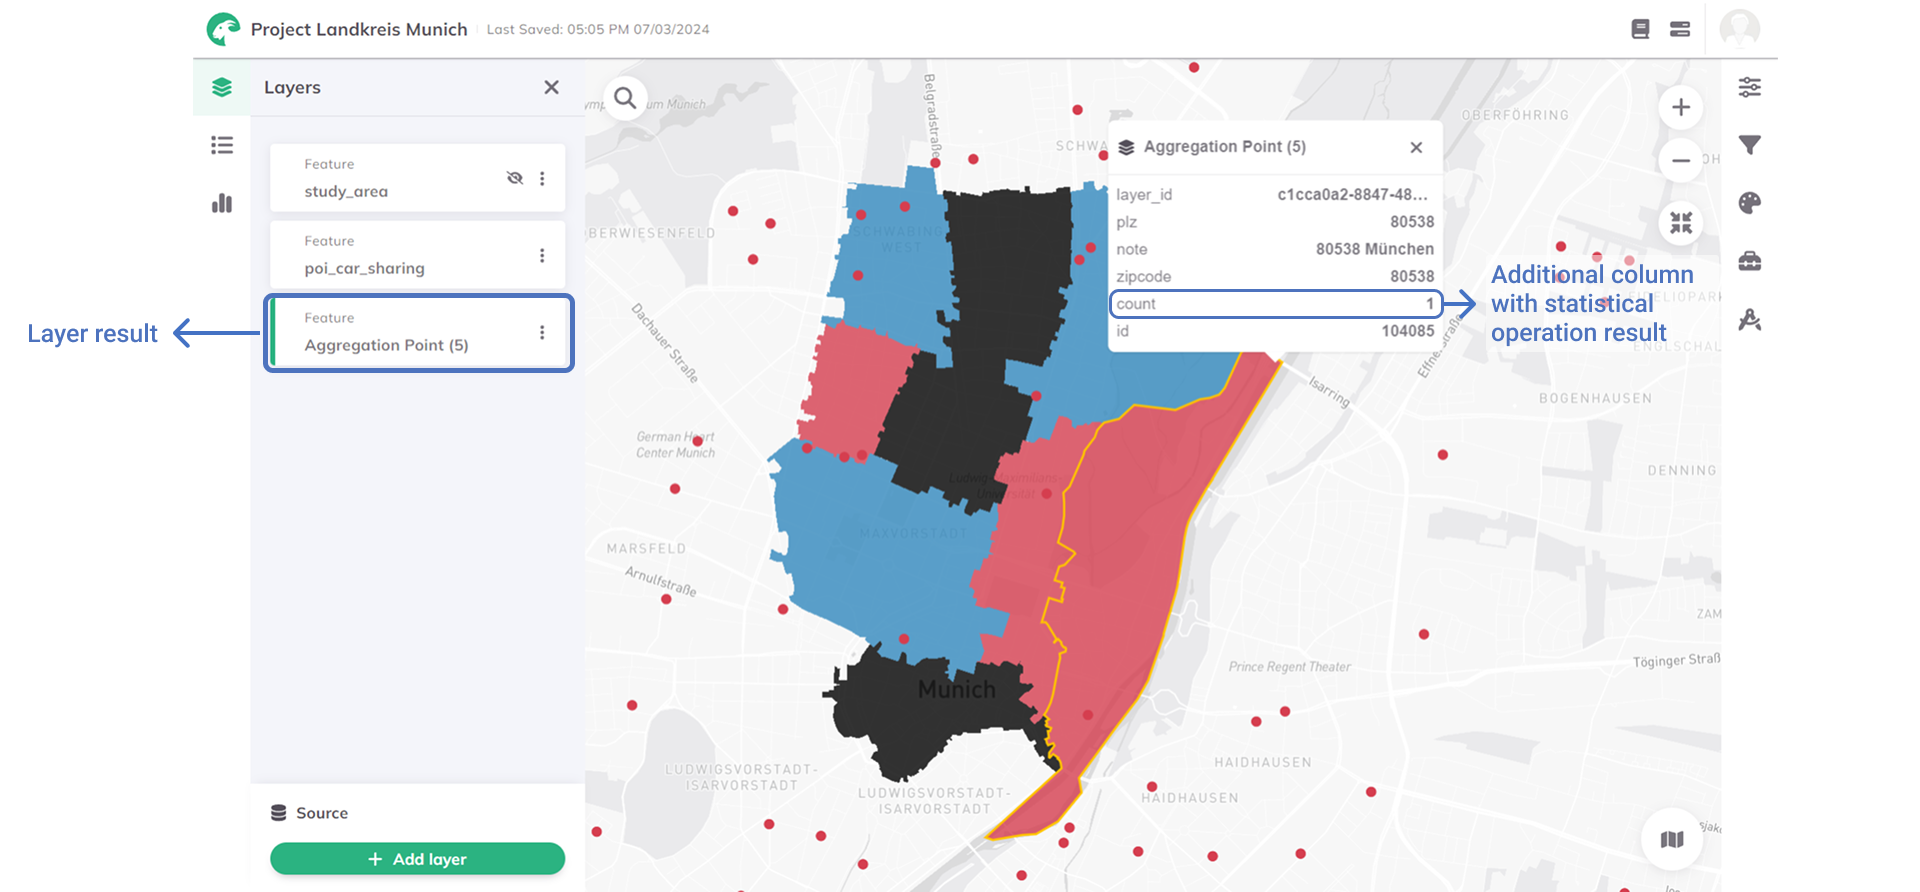
Task: Zoom out on the map
Action: click(1681, 160)
